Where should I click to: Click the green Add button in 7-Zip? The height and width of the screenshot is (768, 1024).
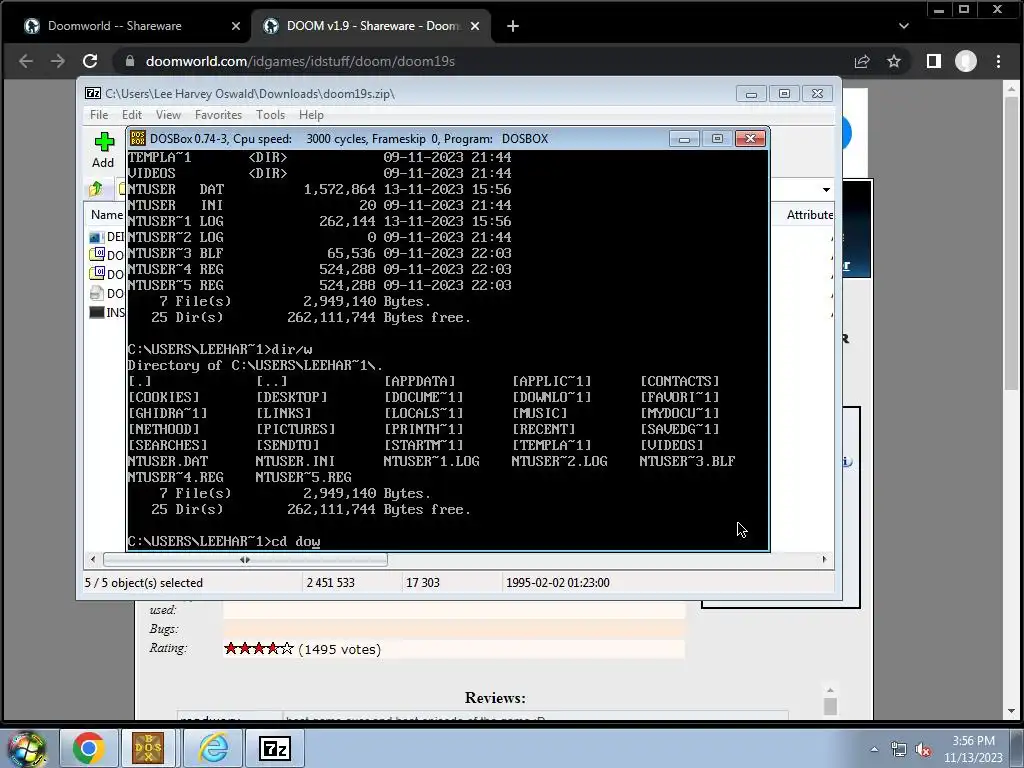(x=103, y=150)
